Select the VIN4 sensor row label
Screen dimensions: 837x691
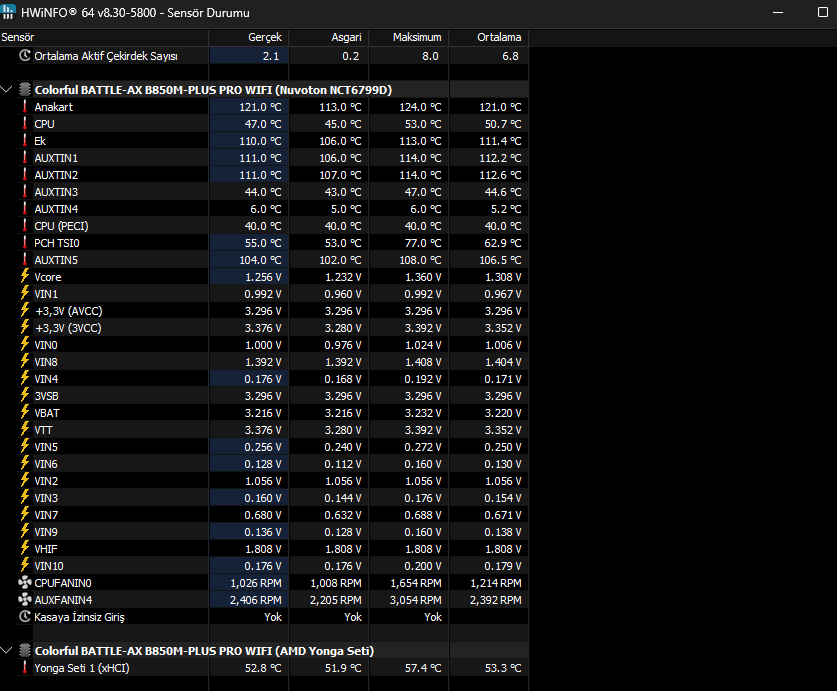pos(46,379)
